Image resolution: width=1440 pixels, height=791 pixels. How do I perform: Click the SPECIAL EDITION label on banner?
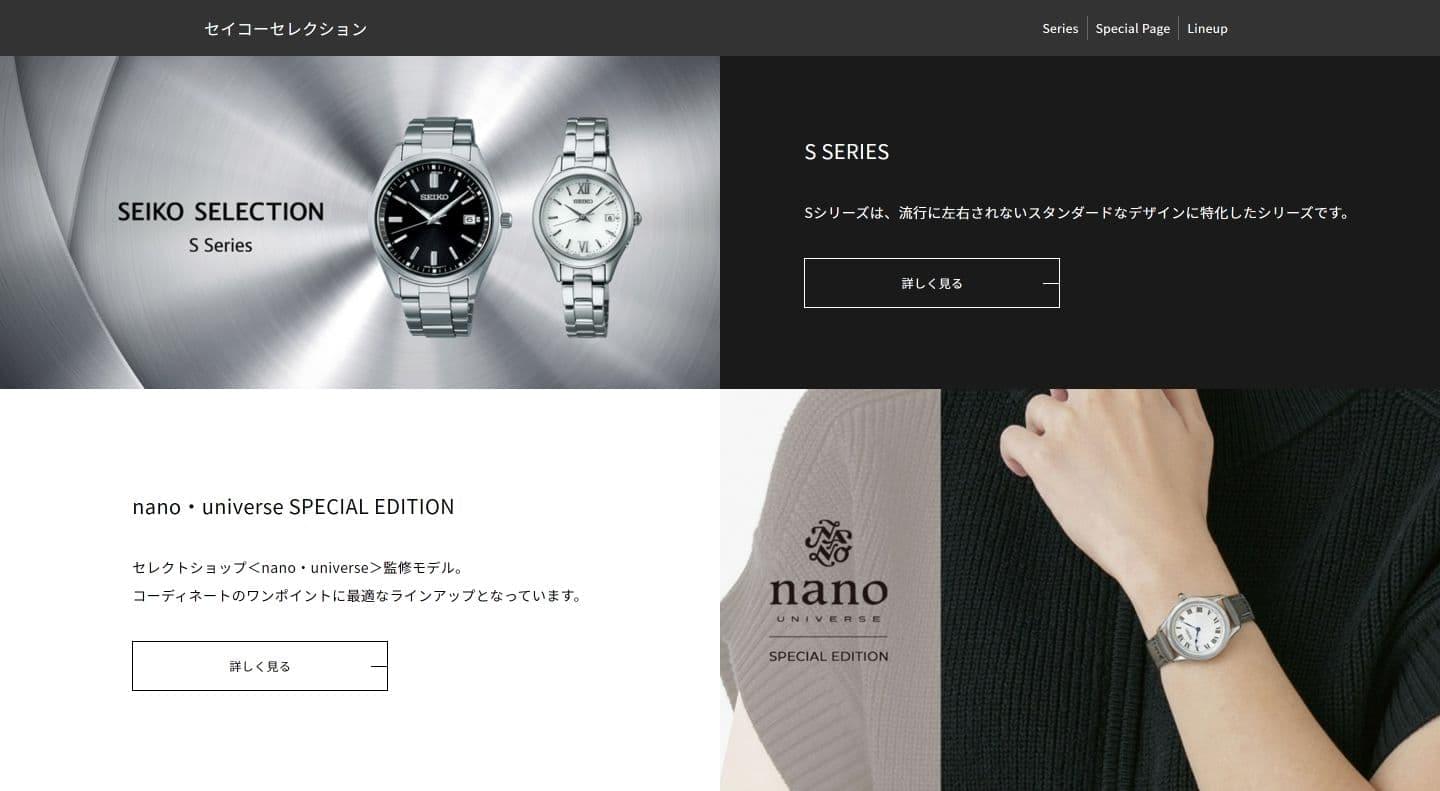(x=828, y=656)
